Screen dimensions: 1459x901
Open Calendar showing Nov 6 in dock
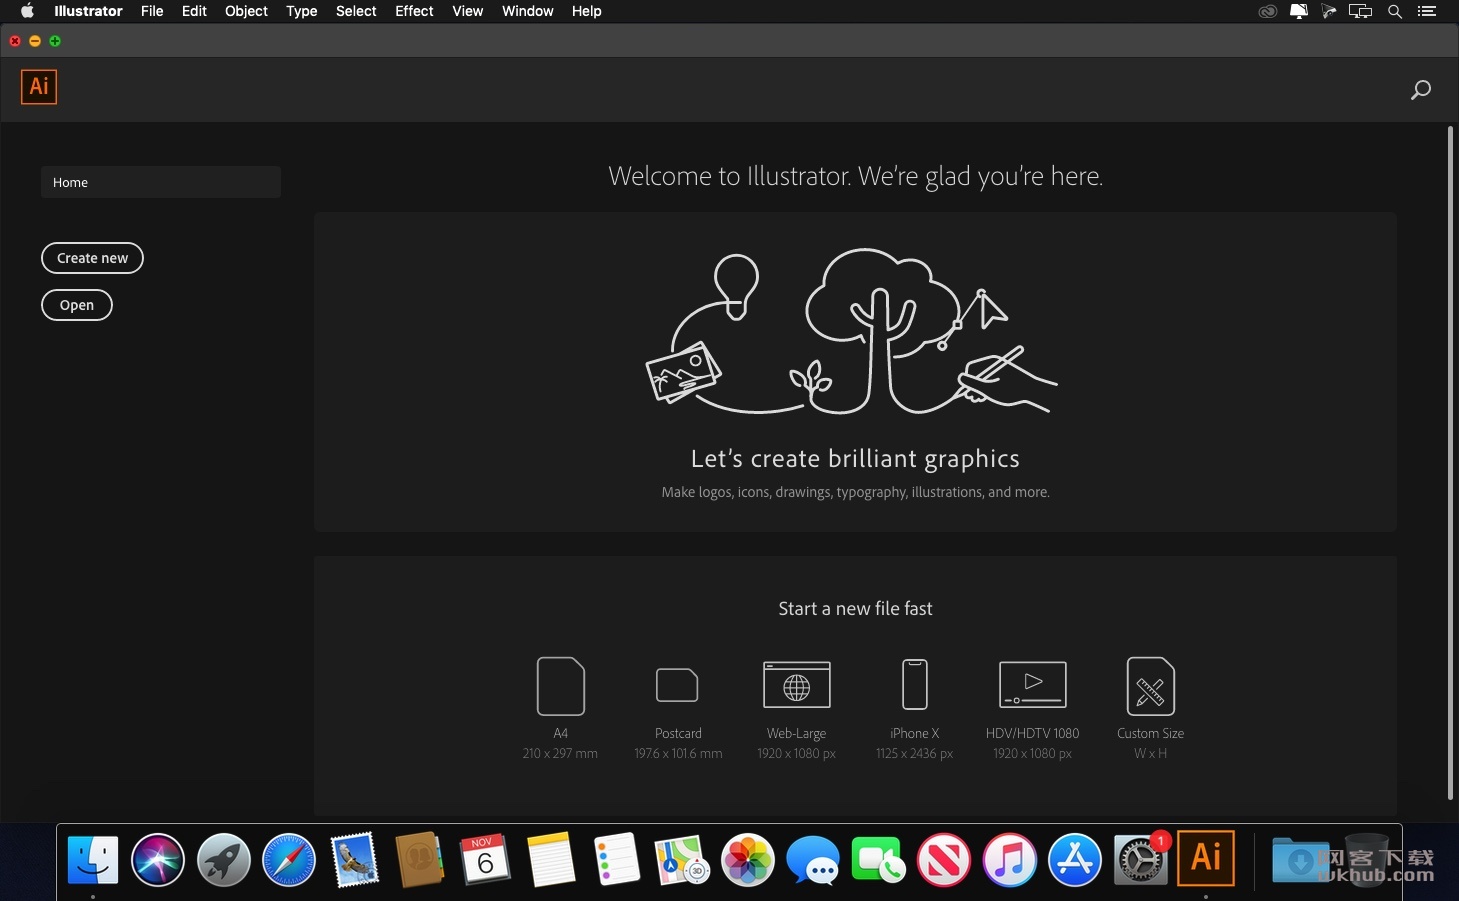(x=485, y=860)
